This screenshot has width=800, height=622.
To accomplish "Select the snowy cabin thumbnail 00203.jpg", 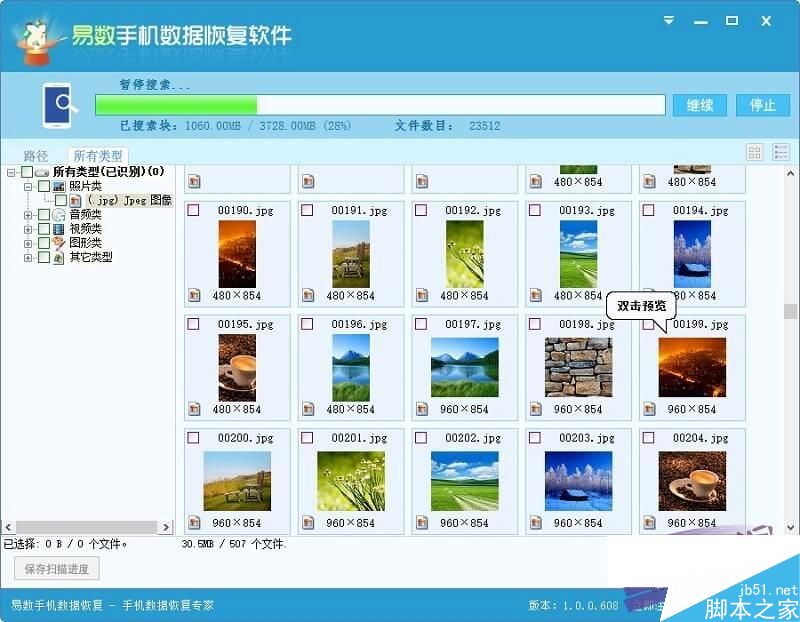I will click(x=579, y=481).
